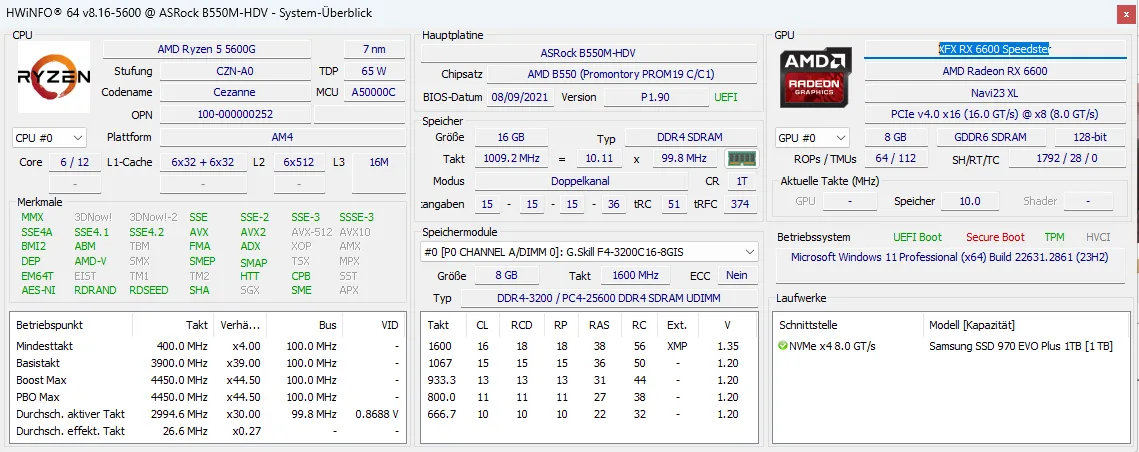Click the BIOS date 08/09/2021 value
The width and height of the screenshot is (1139, 452).
[522, 97]
